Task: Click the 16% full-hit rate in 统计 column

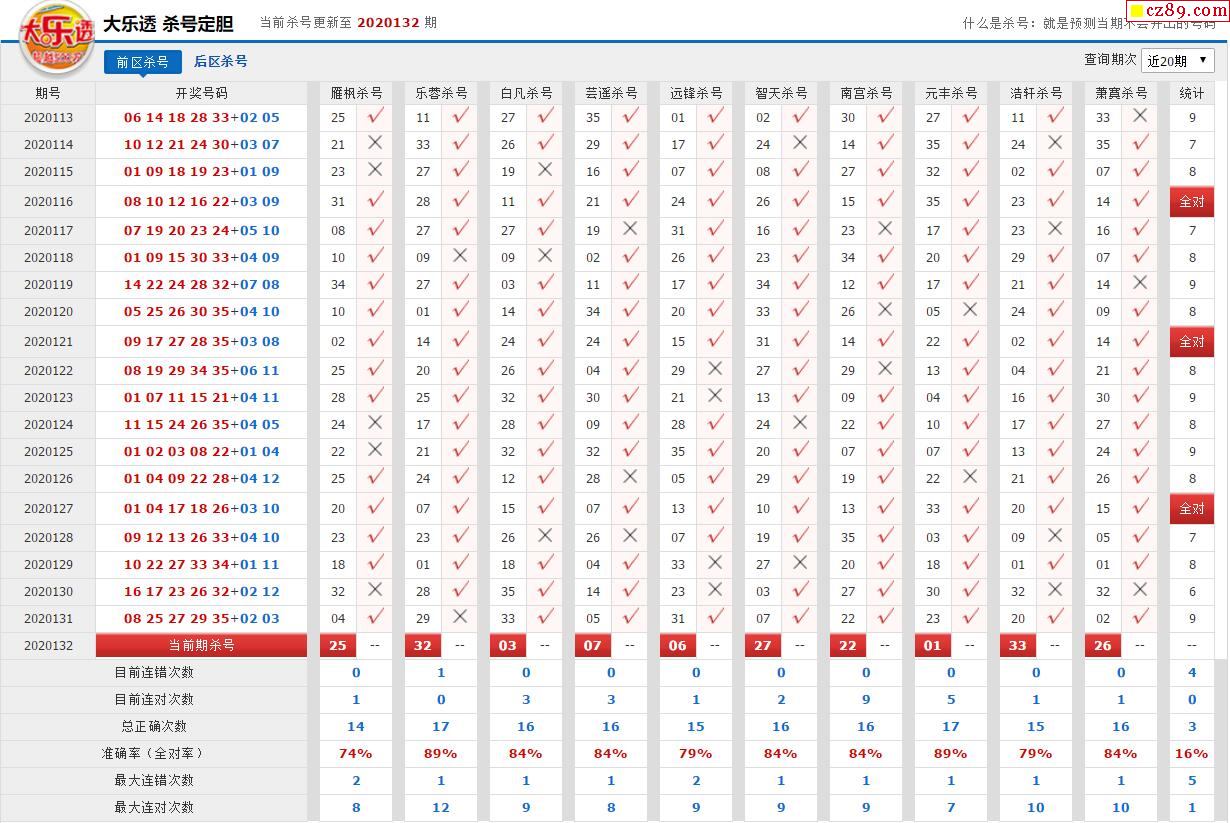Action: (1192, 754)
